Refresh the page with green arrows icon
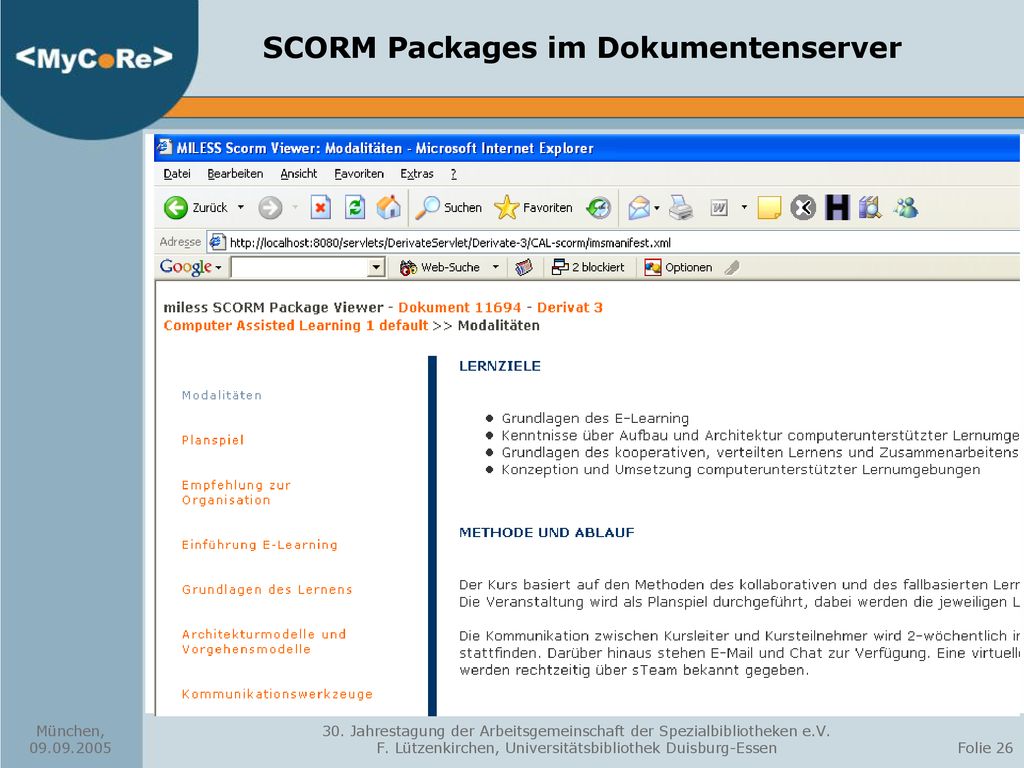This screenshot has height=768, width=1024. pyautogui.click(x=355, y=208)
